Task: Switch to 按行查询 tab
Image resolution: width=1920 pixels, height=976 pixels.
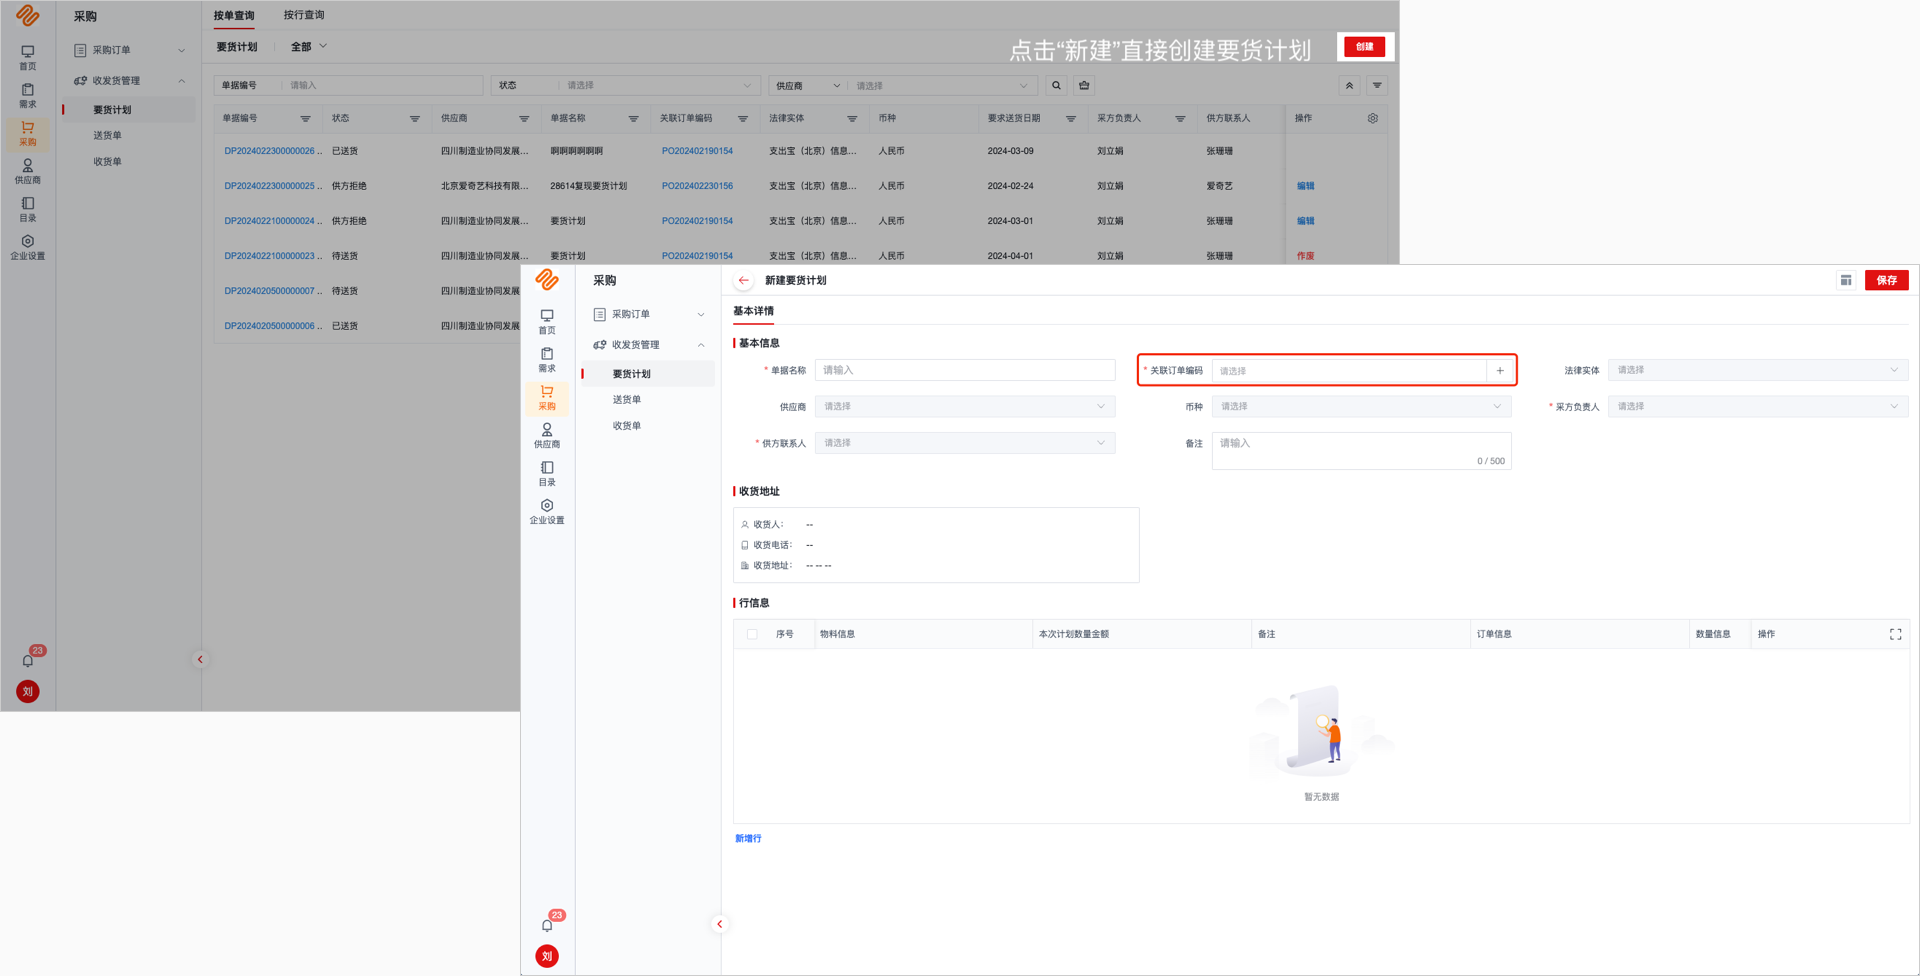Action: tap(304, 15)
